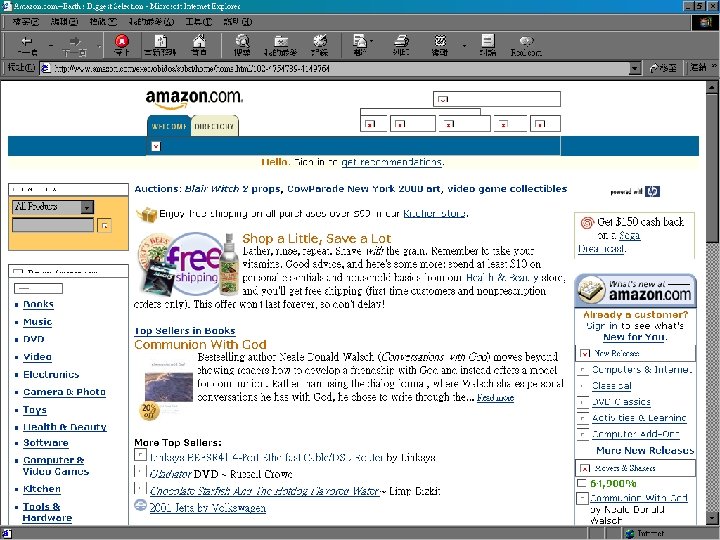Click the red Sega Dreamcast swirl icon
This screenshot has width=720, height=540.
(x=587, y=223)
